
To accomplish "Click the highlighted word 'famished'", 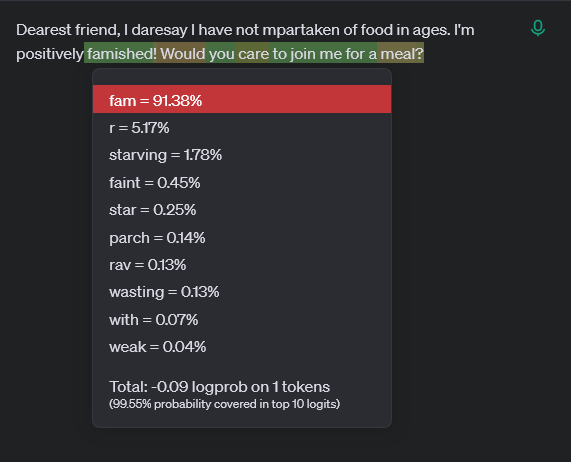I will (119, 54).
